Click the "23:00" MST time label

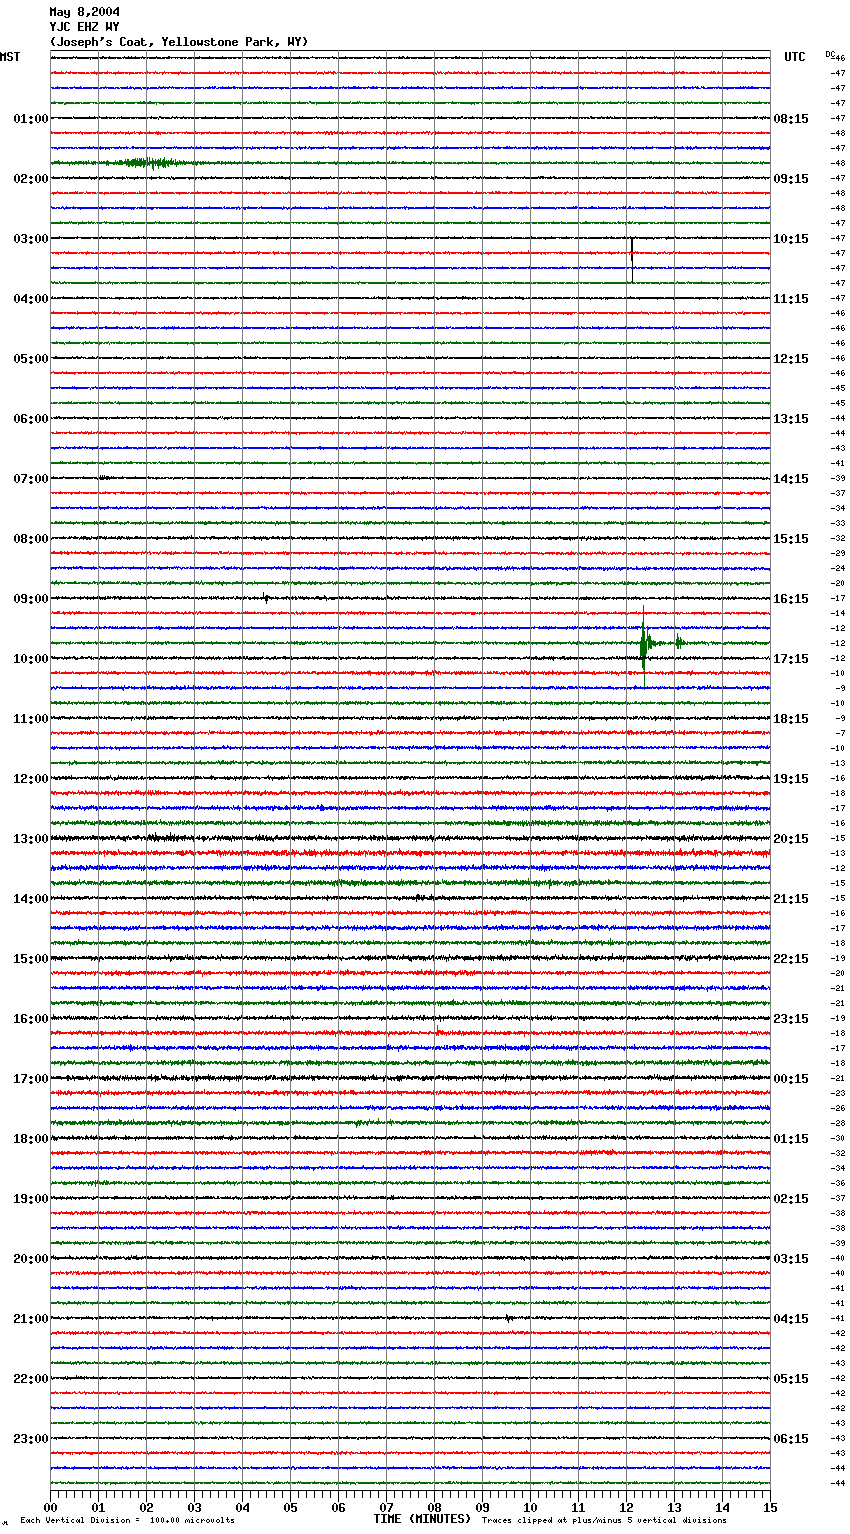pyautogui.click(x=31, y=1439)
